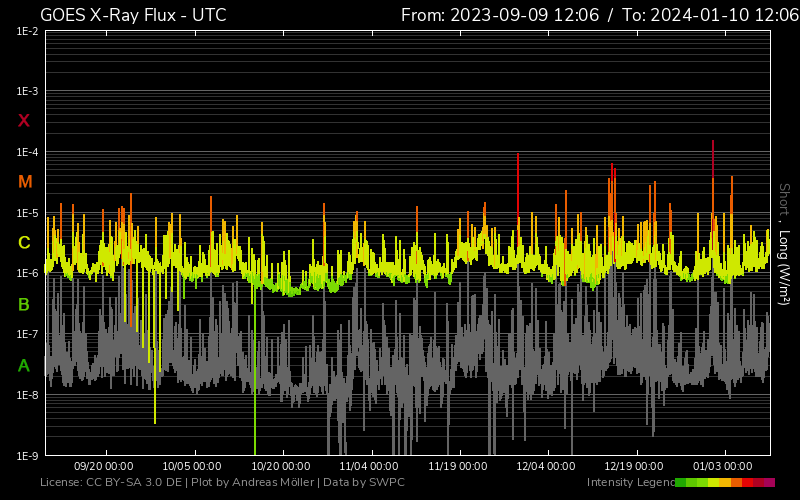Screen dimensions: 800x500
Task: Click the green B flare class label
Action: tap(25, 304)
